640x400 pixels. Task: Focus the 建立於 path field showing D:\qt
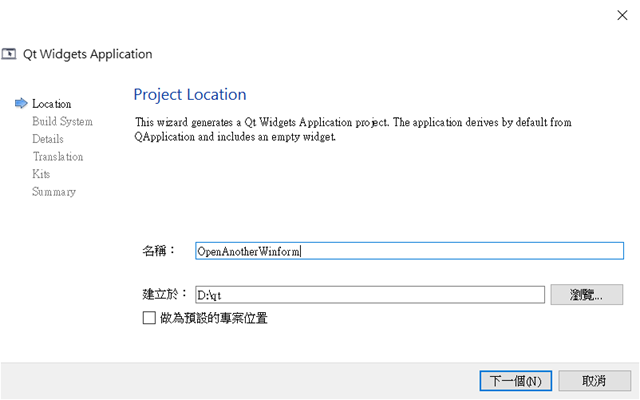370,295
